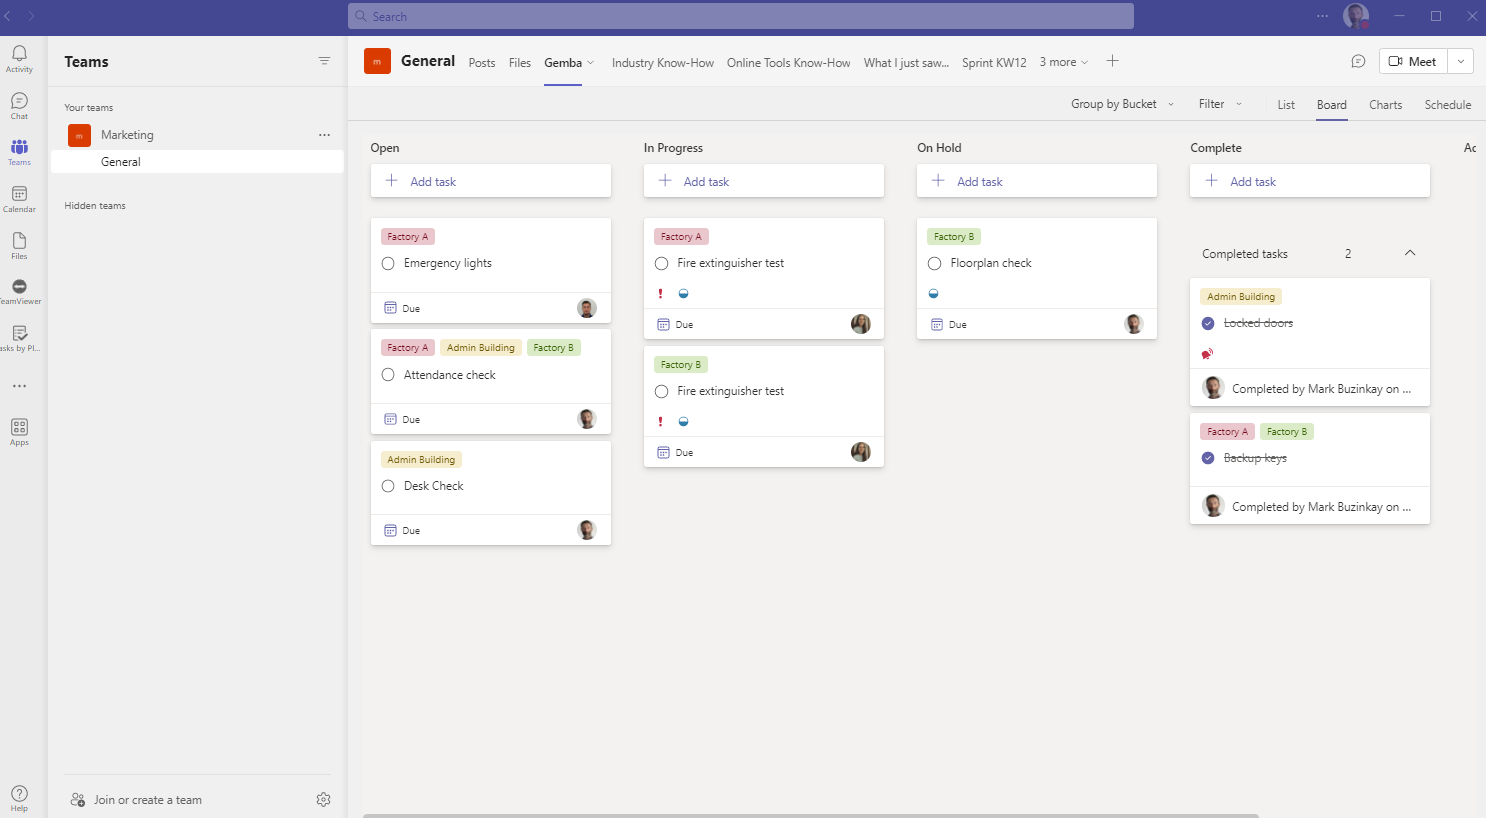This screenshot has width=1486, height=818.
Task: Open Tasks by Planner icon
Action: (x=19, y=338)
